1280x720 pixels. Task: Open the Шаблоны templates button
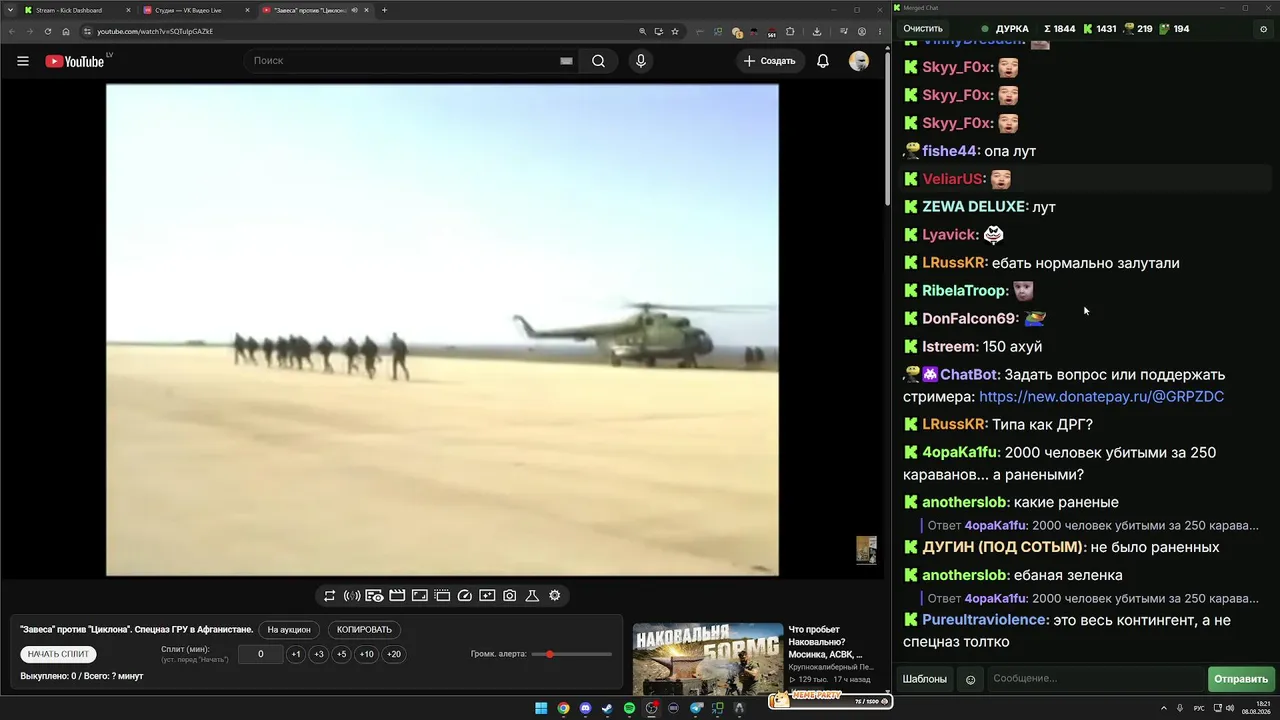click(925, 680)
